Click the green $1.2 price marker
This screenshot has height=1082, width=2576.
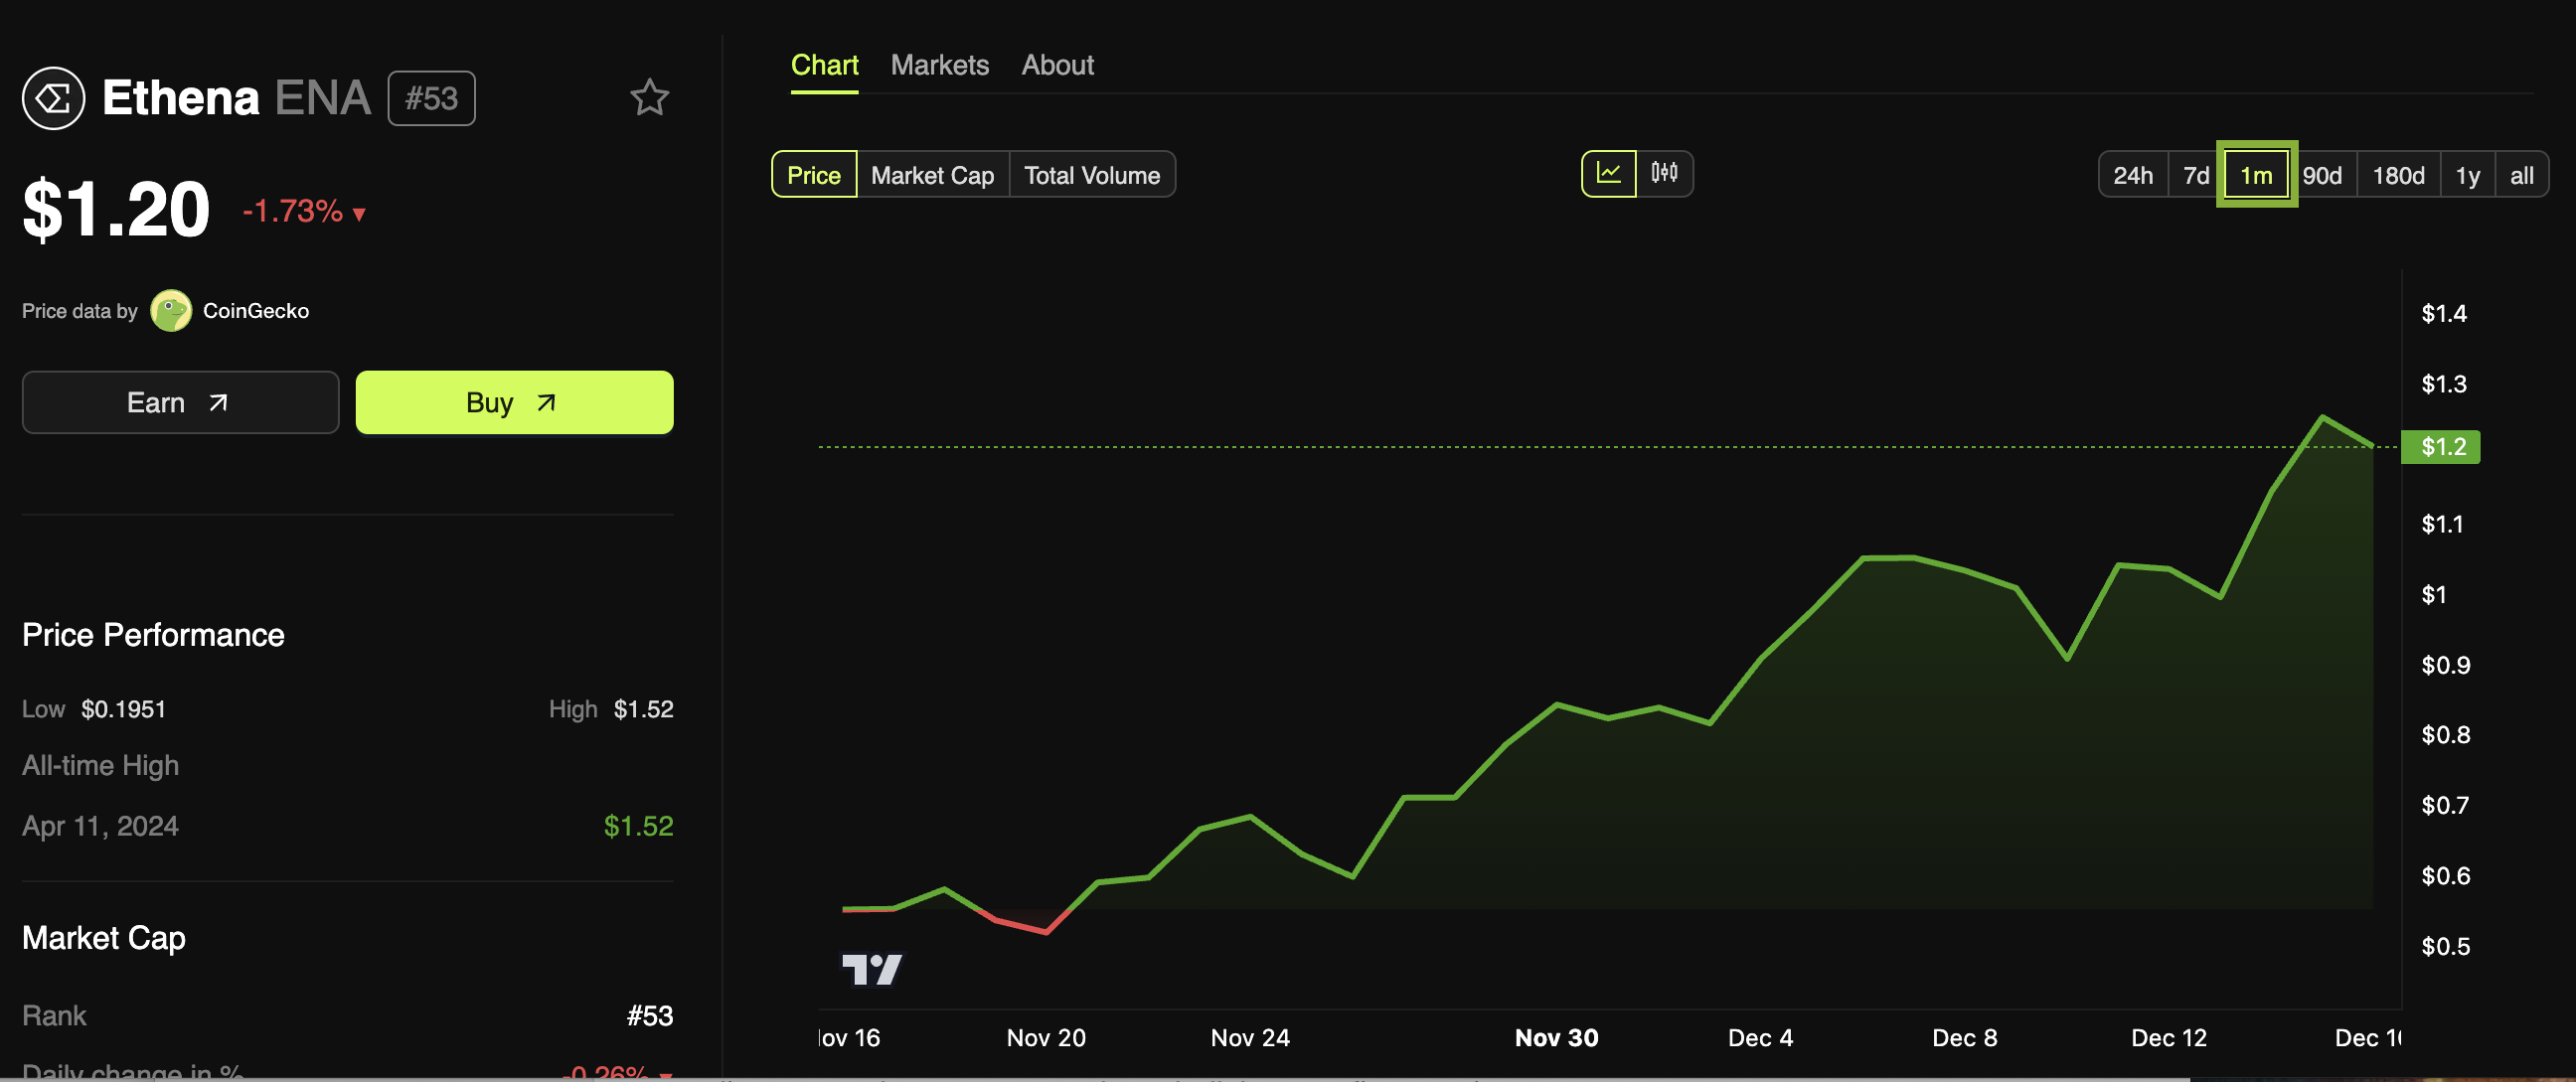2442,447
